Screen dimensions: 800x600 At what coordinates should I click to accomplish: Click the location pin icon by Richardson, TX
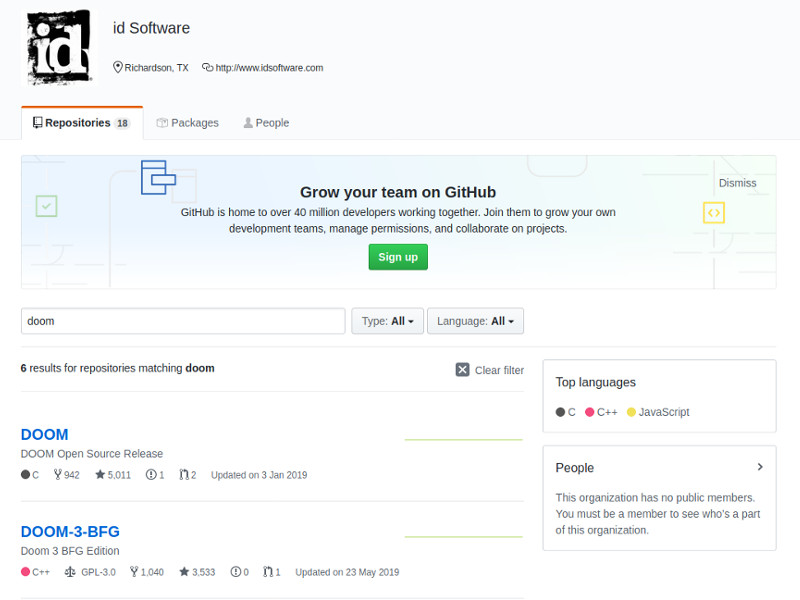[118, 67]
